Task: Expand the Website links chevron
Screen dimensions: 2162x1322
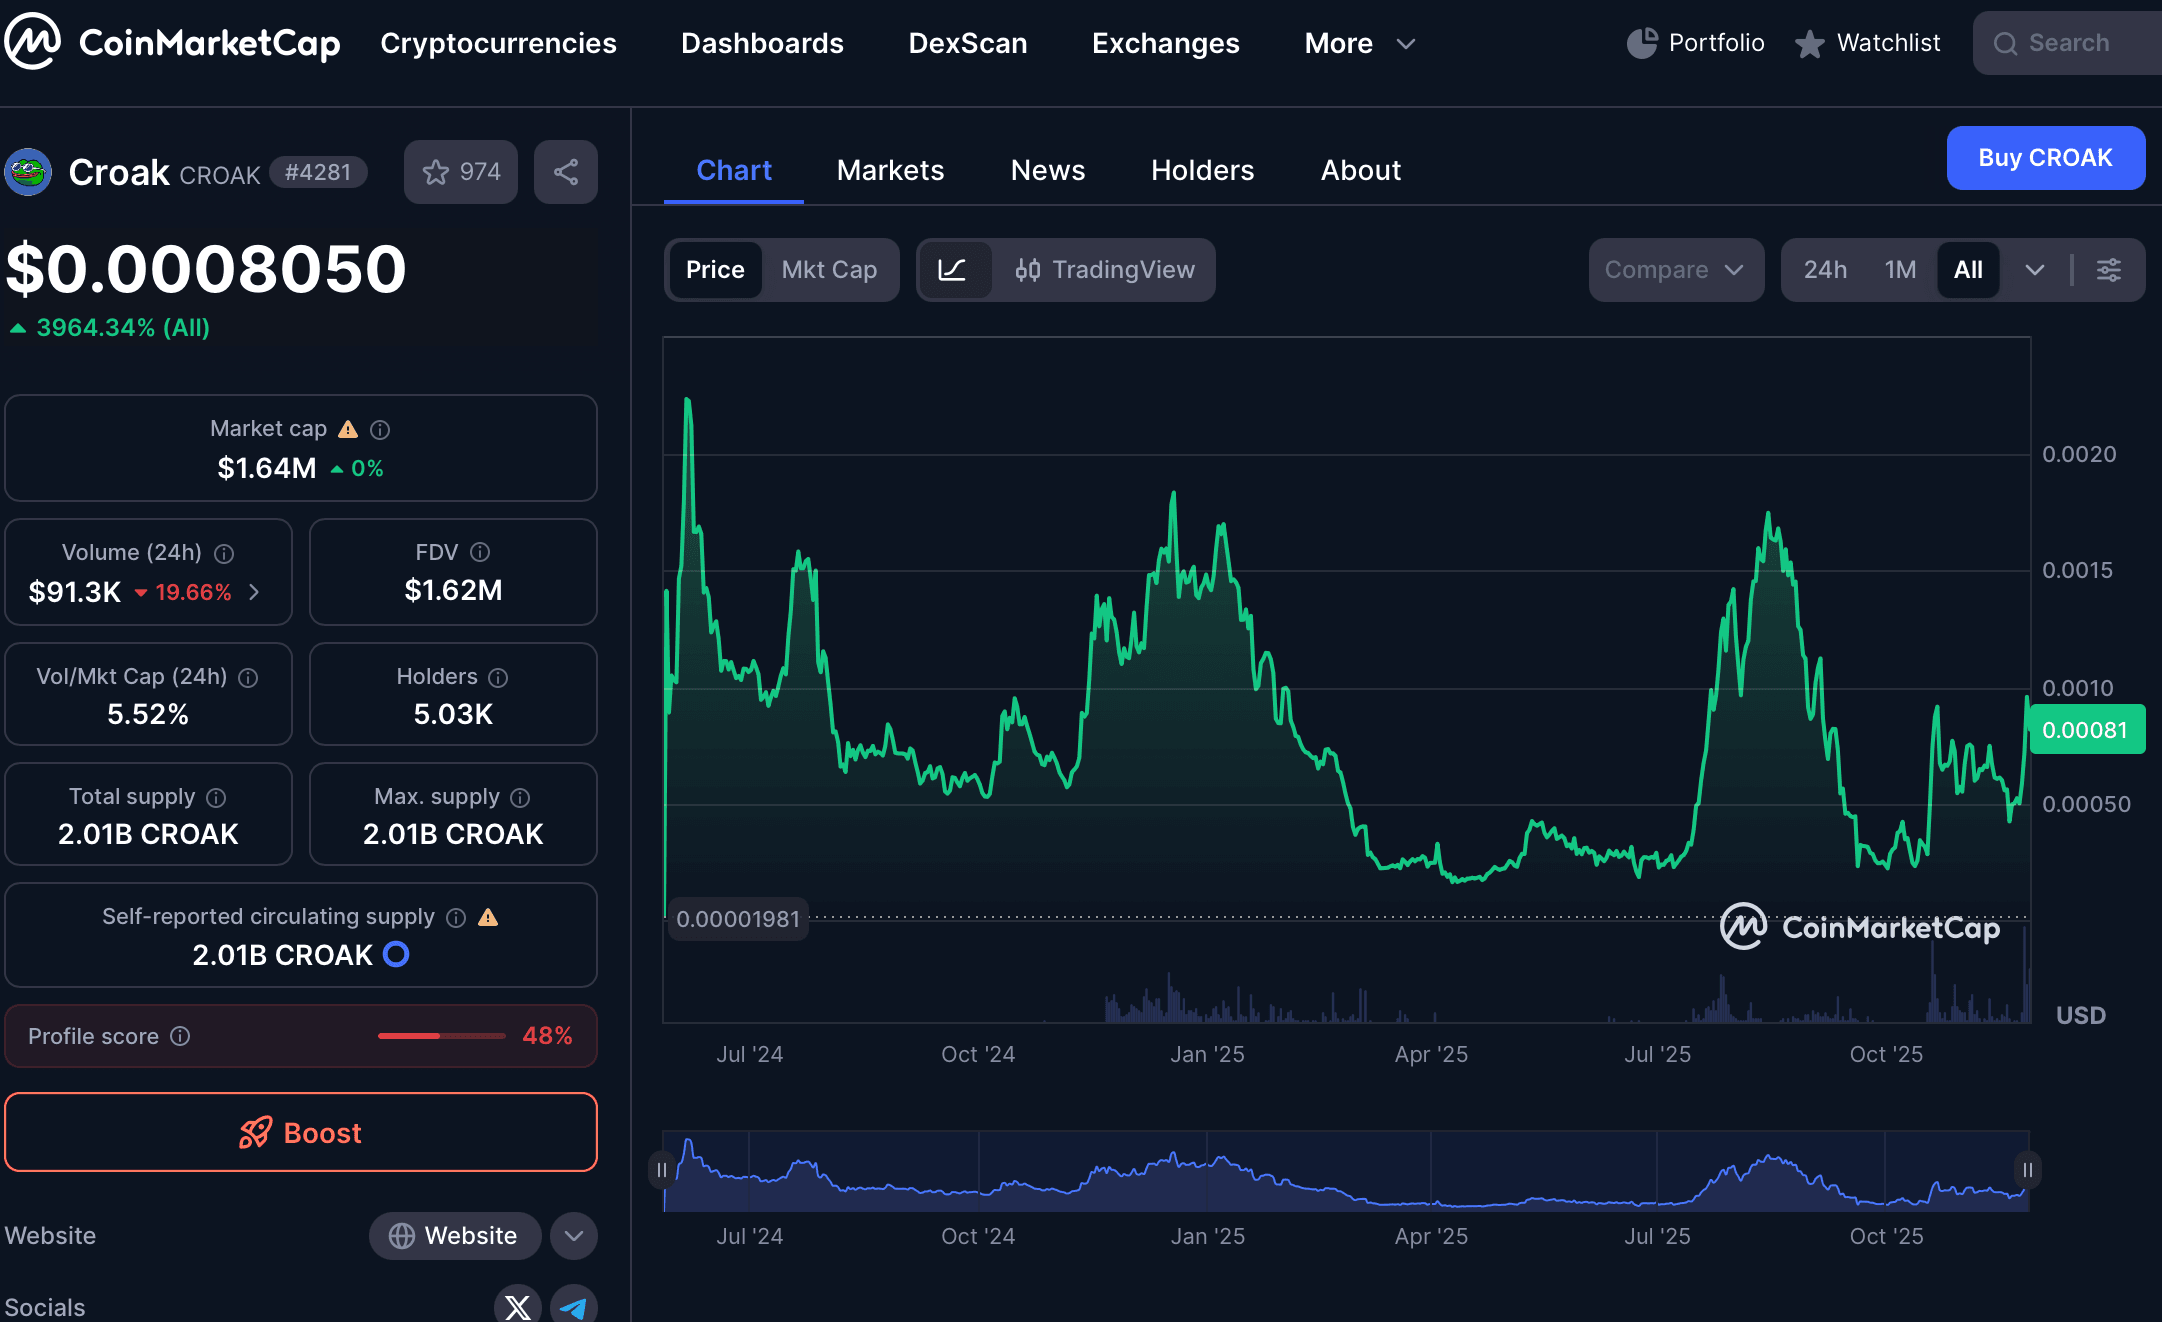Action: pyautogui.click(x=573, y=1236)
